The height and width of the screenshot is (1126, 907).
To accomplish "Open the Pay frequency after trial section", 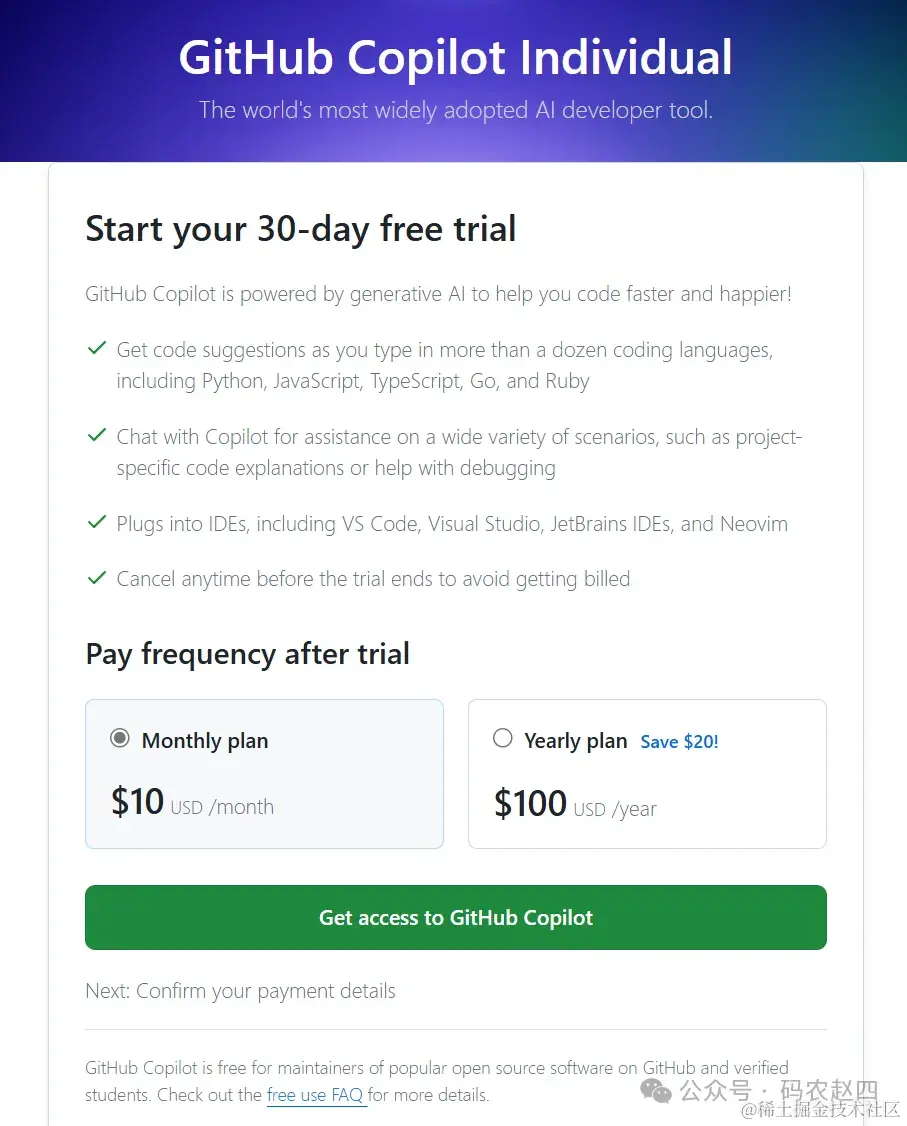I will (x=247, y=654).
